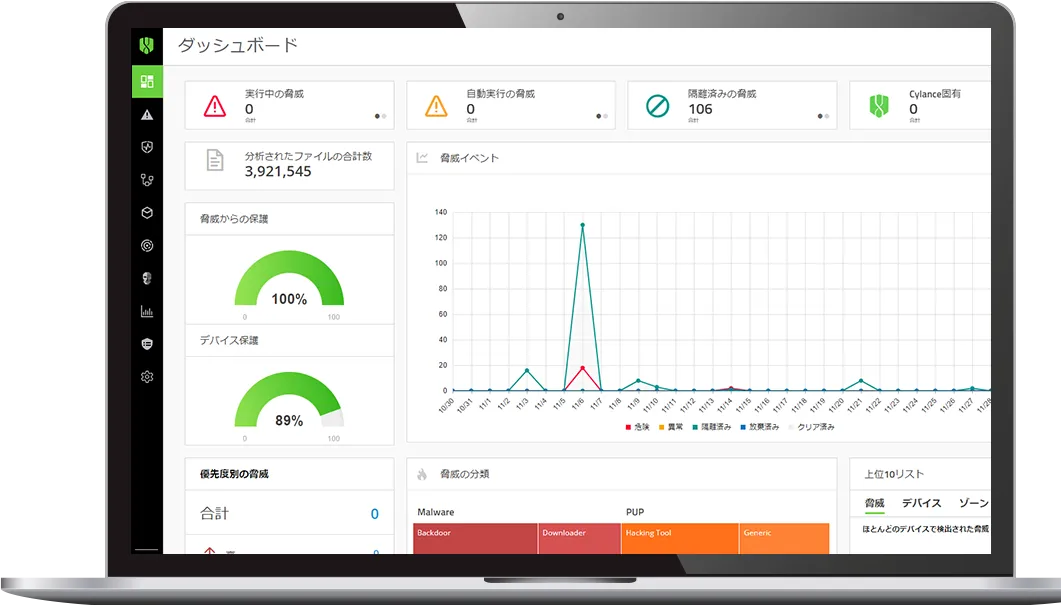Viewport: 1061px width, 606px height.
Task: Toggle the 異常 series in chart legend
Action: [671, 427]
